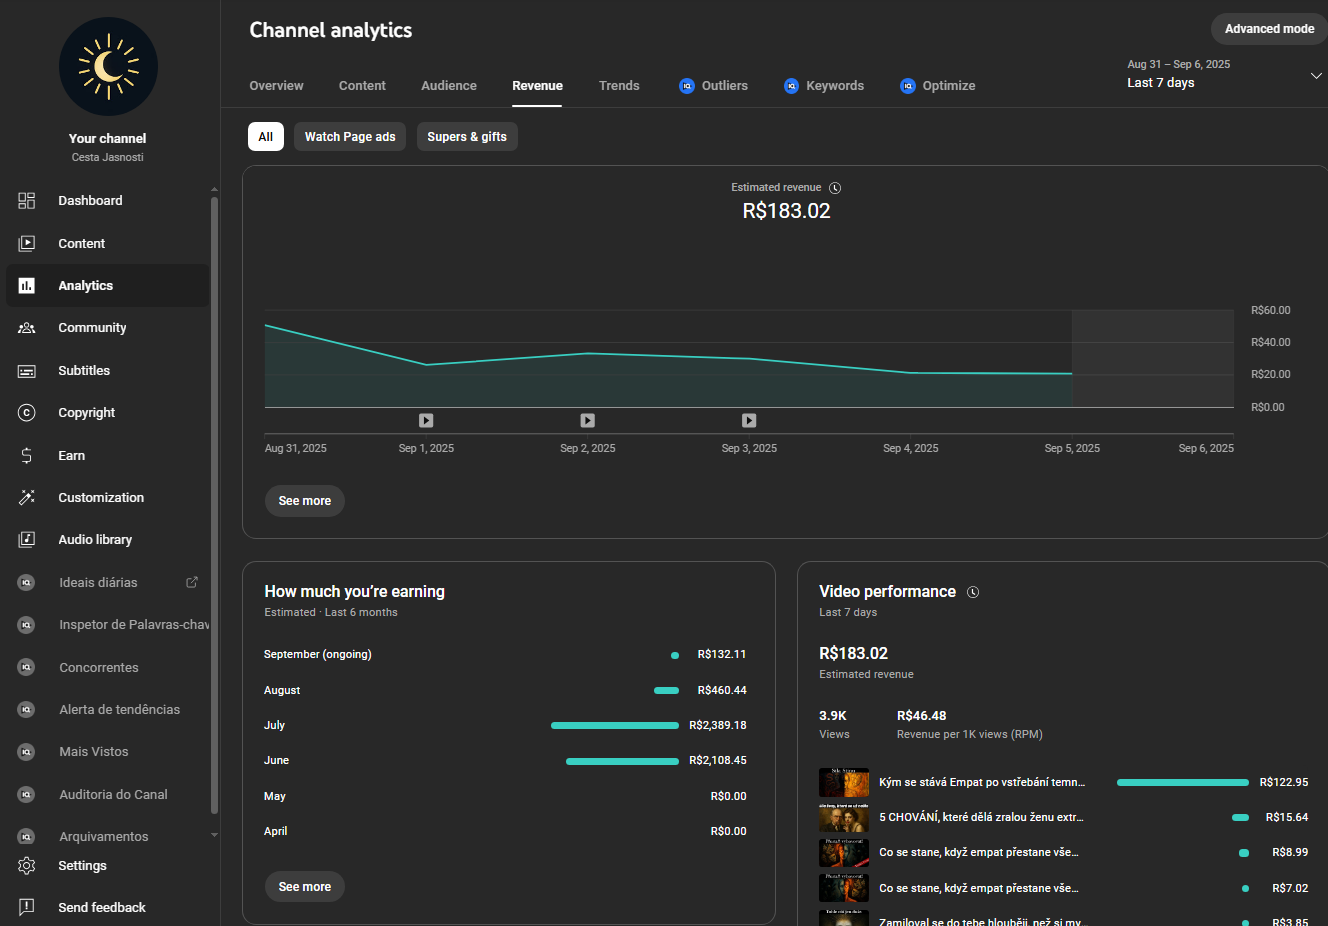Click the July earnings bar
The height and width of the screenshot is (926, 1328).
tap(614, 726)
